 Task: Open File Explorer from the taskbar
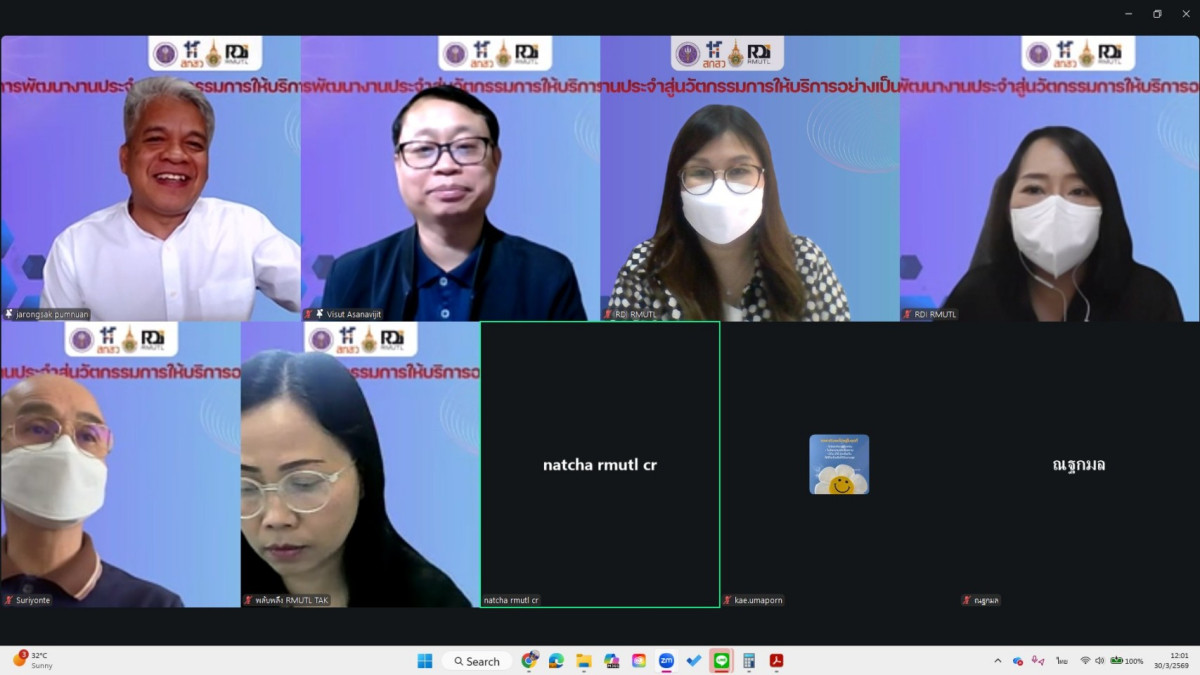coord(584,661)
